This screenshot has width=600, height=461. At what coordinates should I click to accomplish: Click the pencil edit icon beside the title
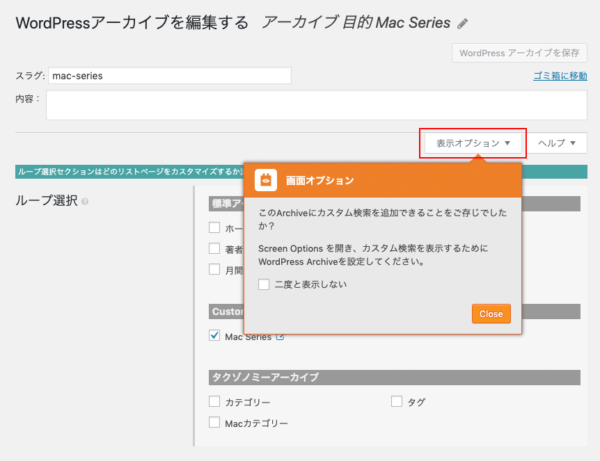463,24
